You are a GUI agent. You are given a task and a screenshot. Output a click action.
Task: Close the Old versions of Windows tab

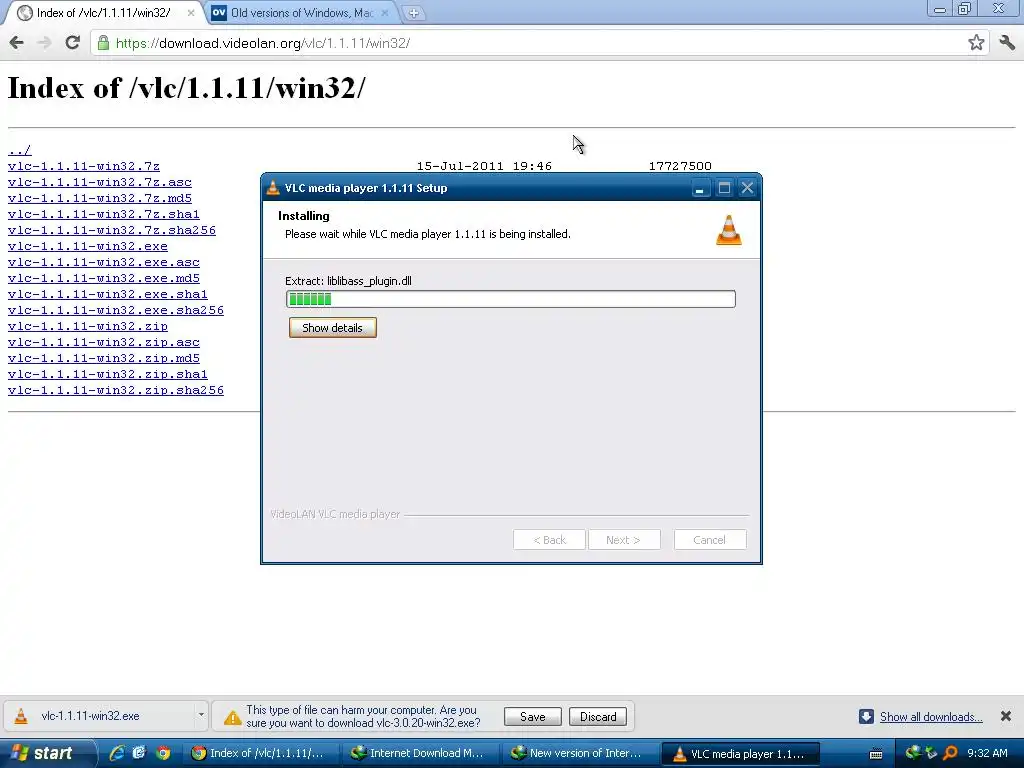tap(385, 13)
